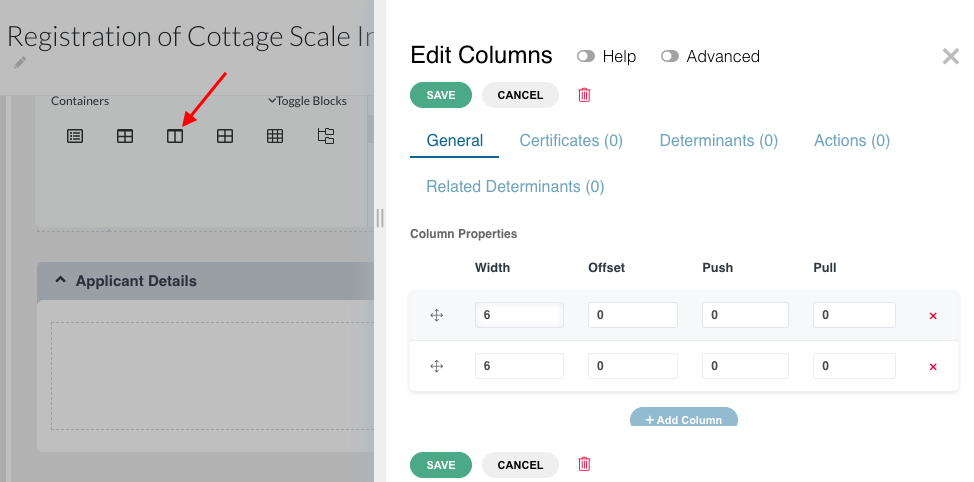Click the top green Save button
Screen dimensions: 974x482
coord(441,95)
